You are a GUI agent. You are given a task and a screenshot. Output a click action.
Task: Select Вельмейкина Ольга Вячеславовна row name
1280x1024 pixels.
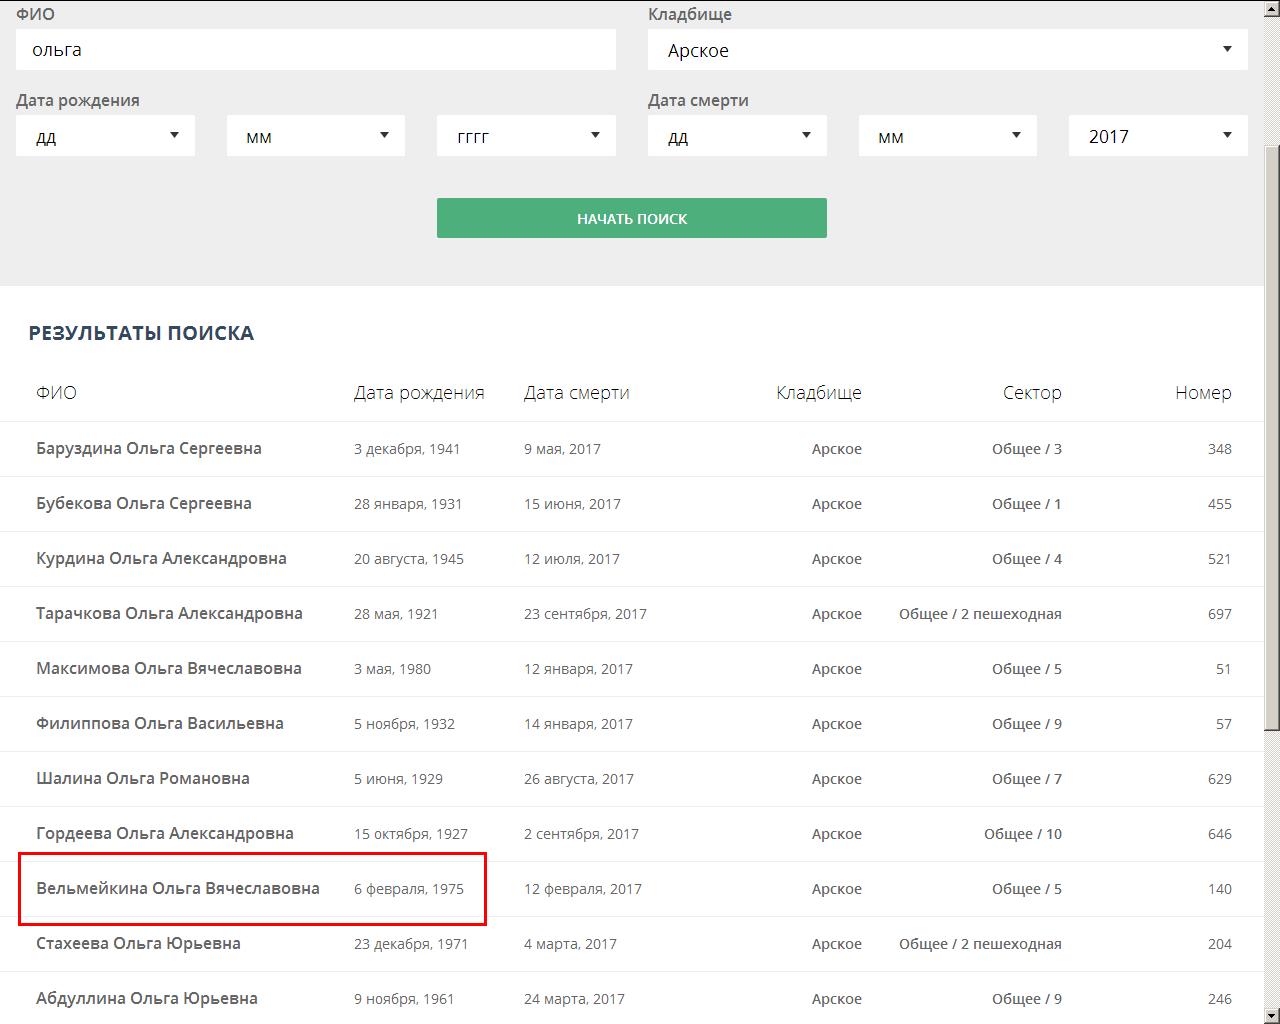178,889
